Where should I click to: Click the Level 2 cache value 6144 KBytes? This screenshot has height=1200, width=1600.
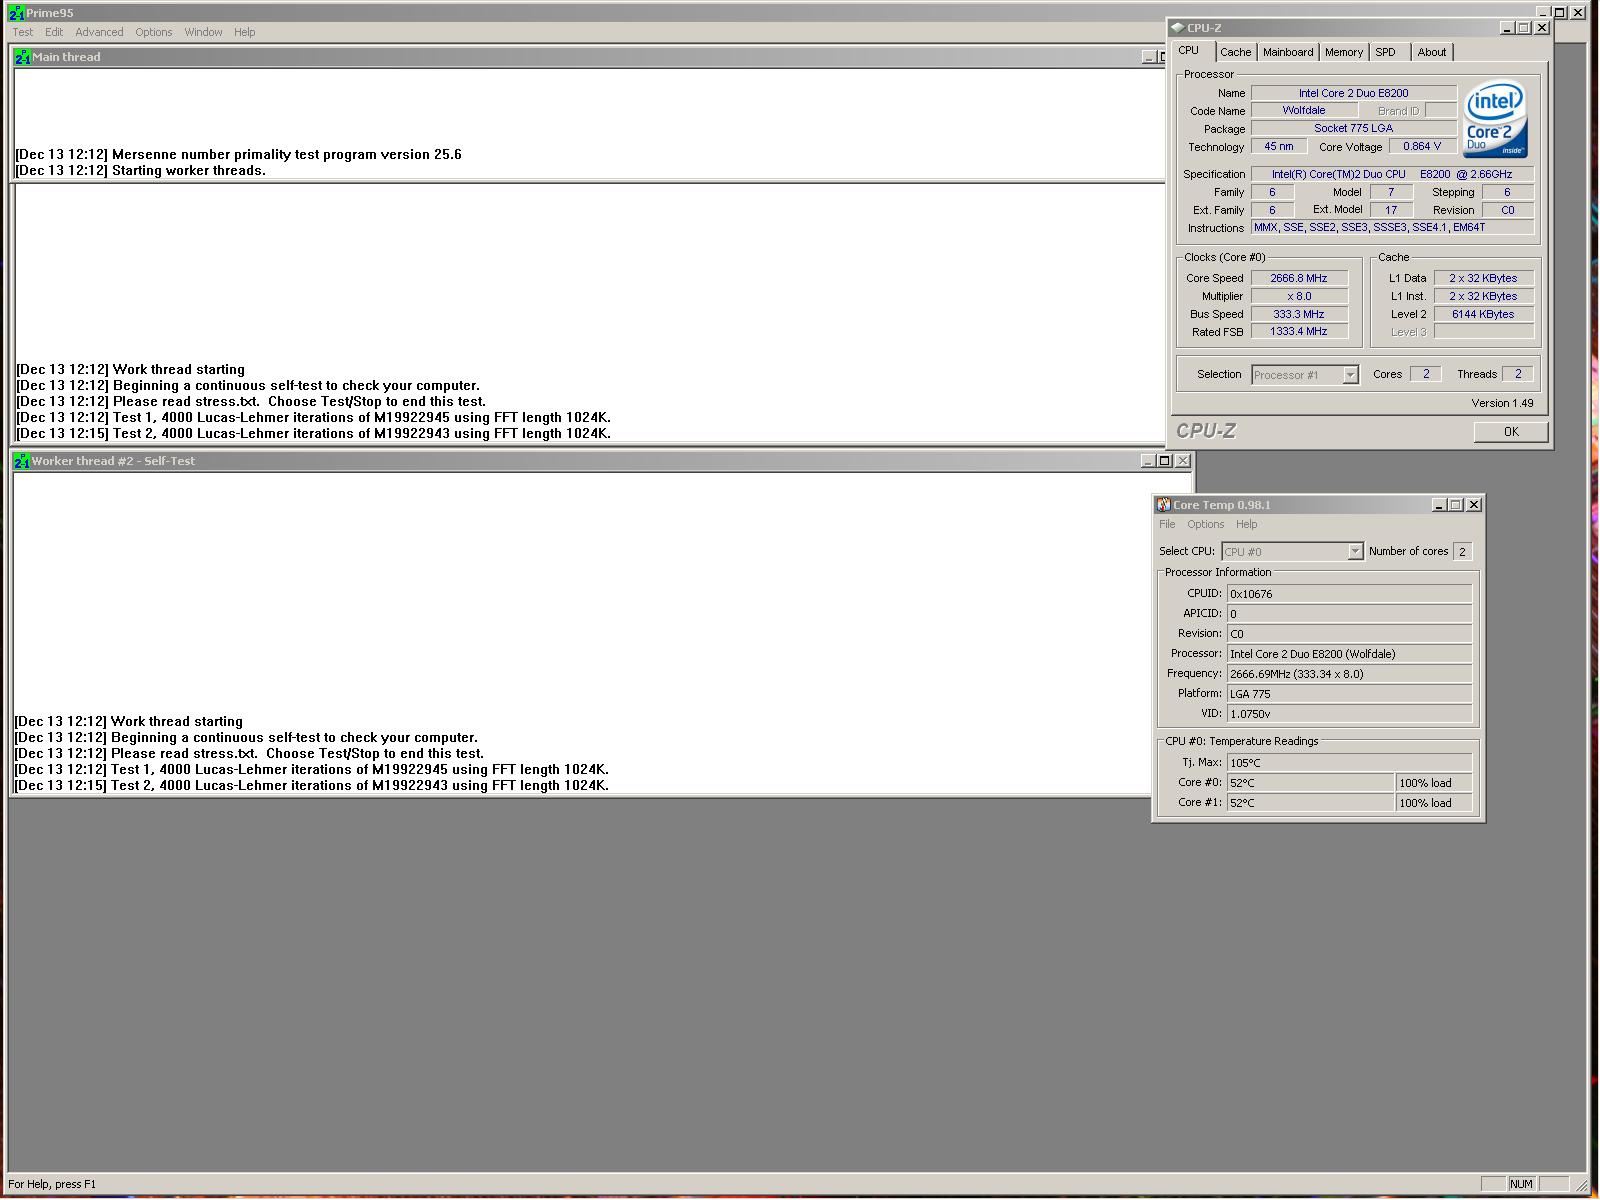coord(1483,314)
